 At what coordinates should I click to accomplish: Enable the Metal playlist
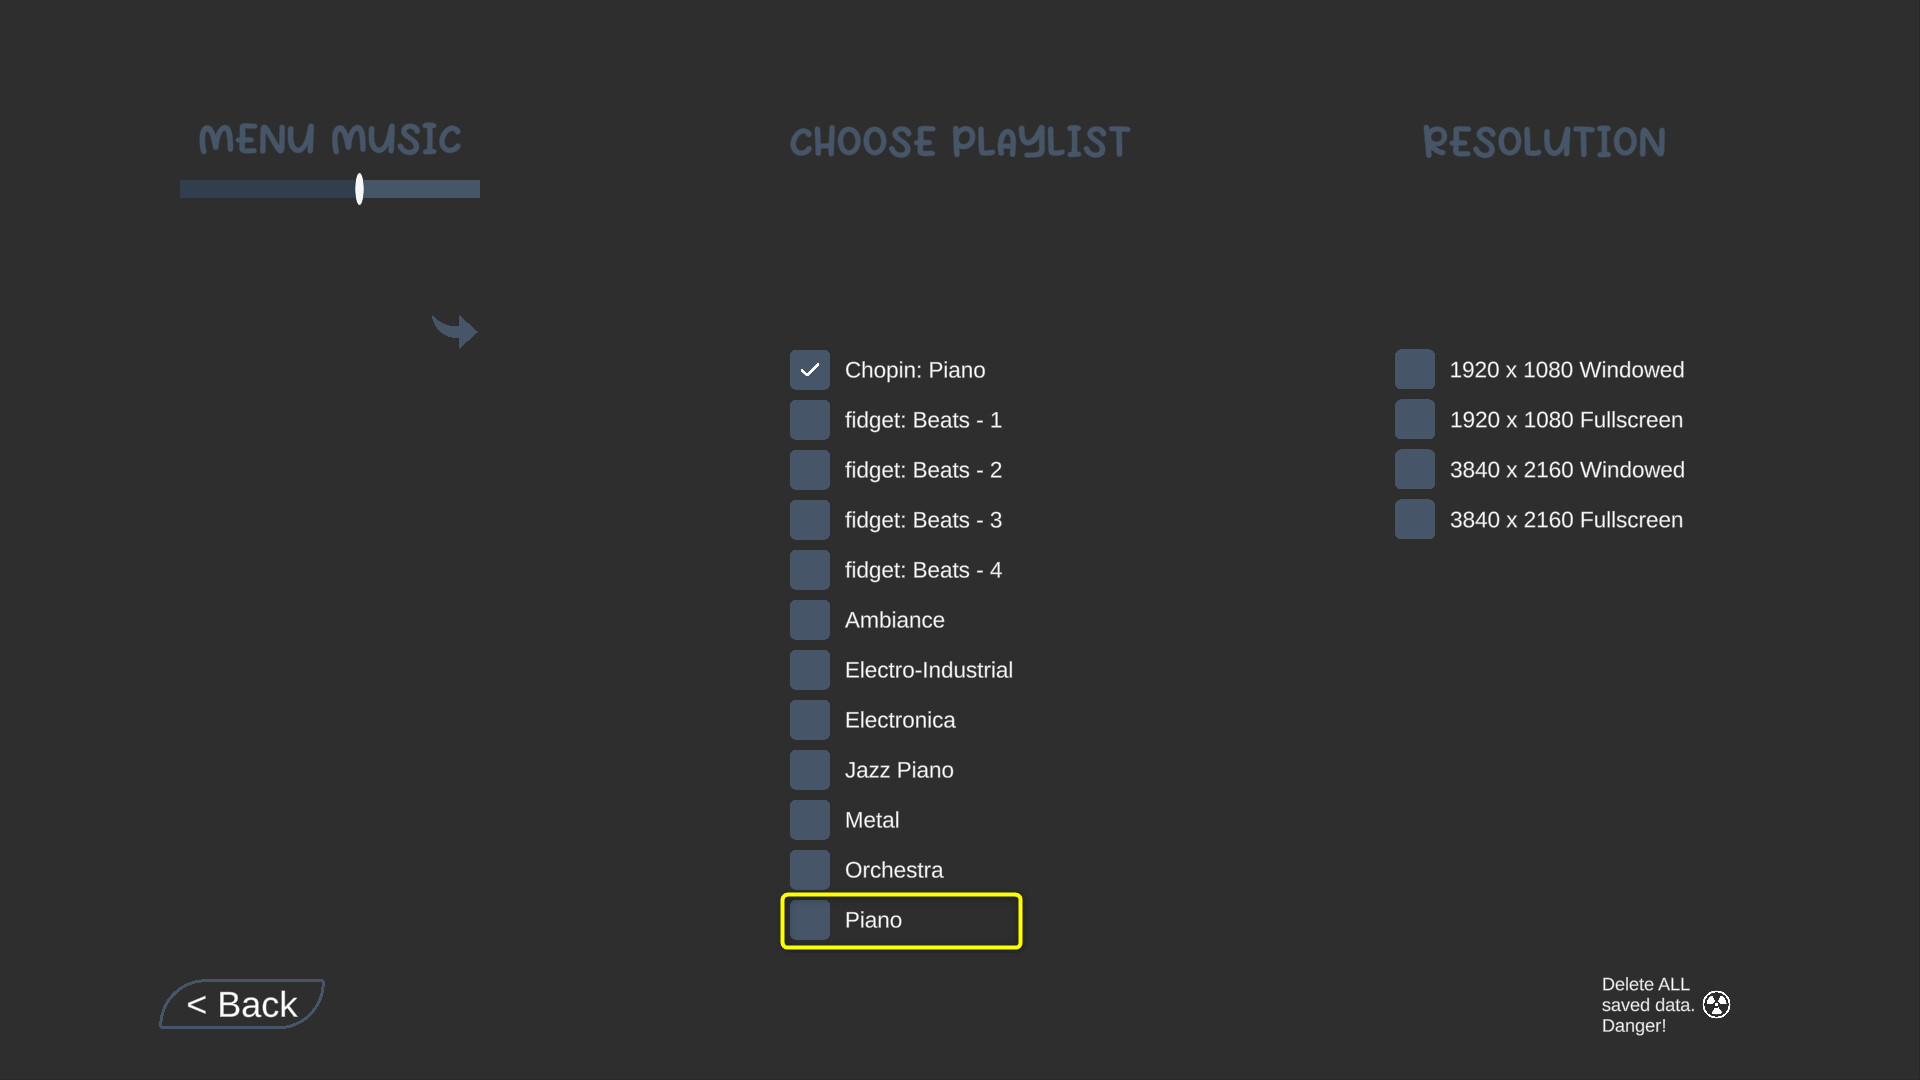click(x=810, y=819)
